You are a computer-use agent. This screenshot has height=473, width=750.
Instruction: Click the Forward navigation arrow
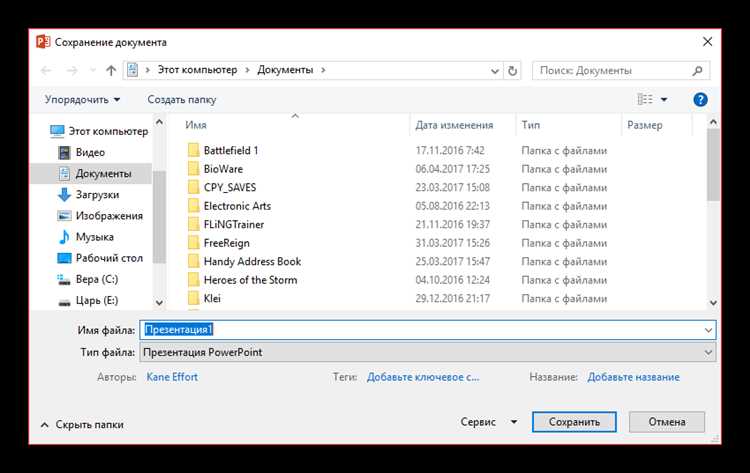click(x=72, y=71)
